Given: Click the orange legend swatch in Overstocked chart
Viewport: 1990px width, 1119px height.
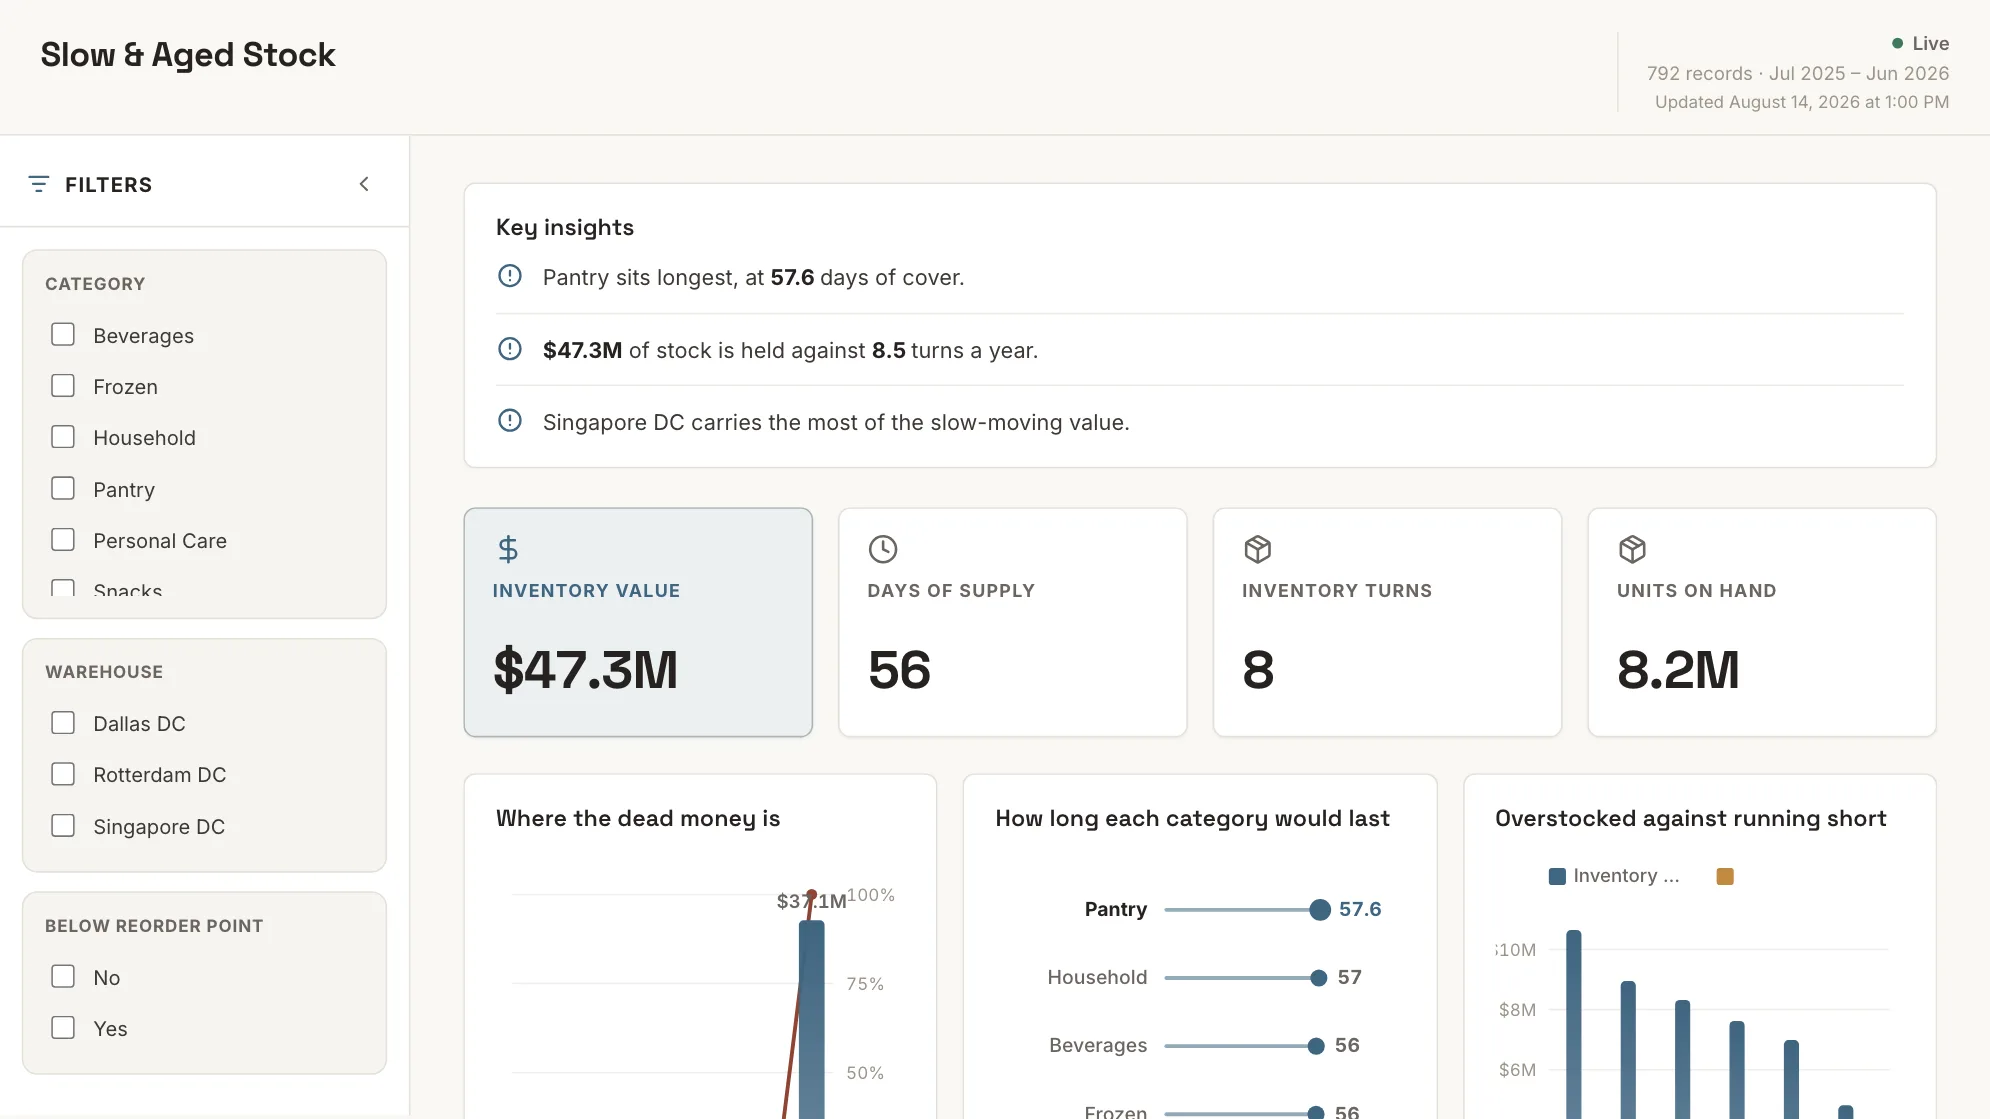Looking at the screenshot, I should (x=1725, y=876).
